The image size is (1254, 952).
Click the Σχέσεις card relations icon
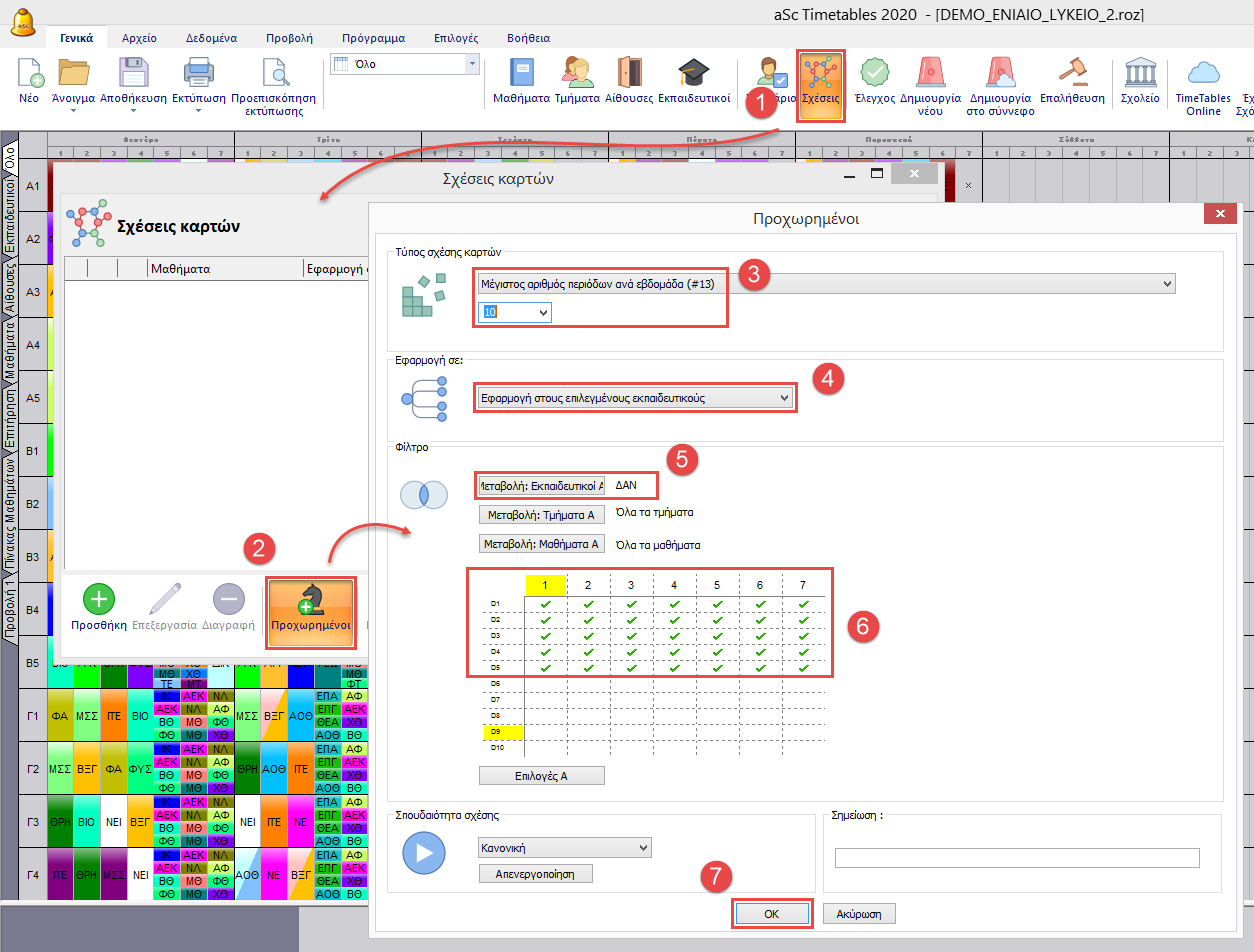(821, 78)
